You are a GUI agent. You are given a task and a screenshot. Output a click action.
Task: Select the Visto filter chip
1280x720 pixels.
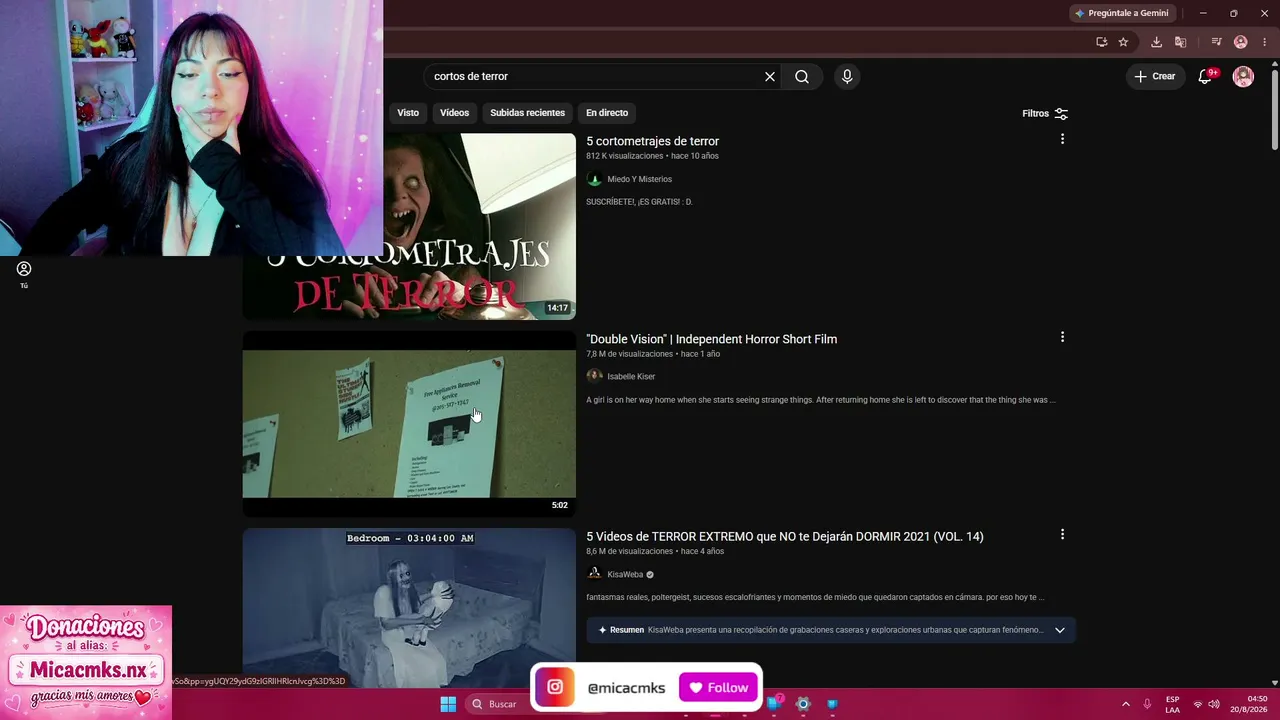(408, 113)
